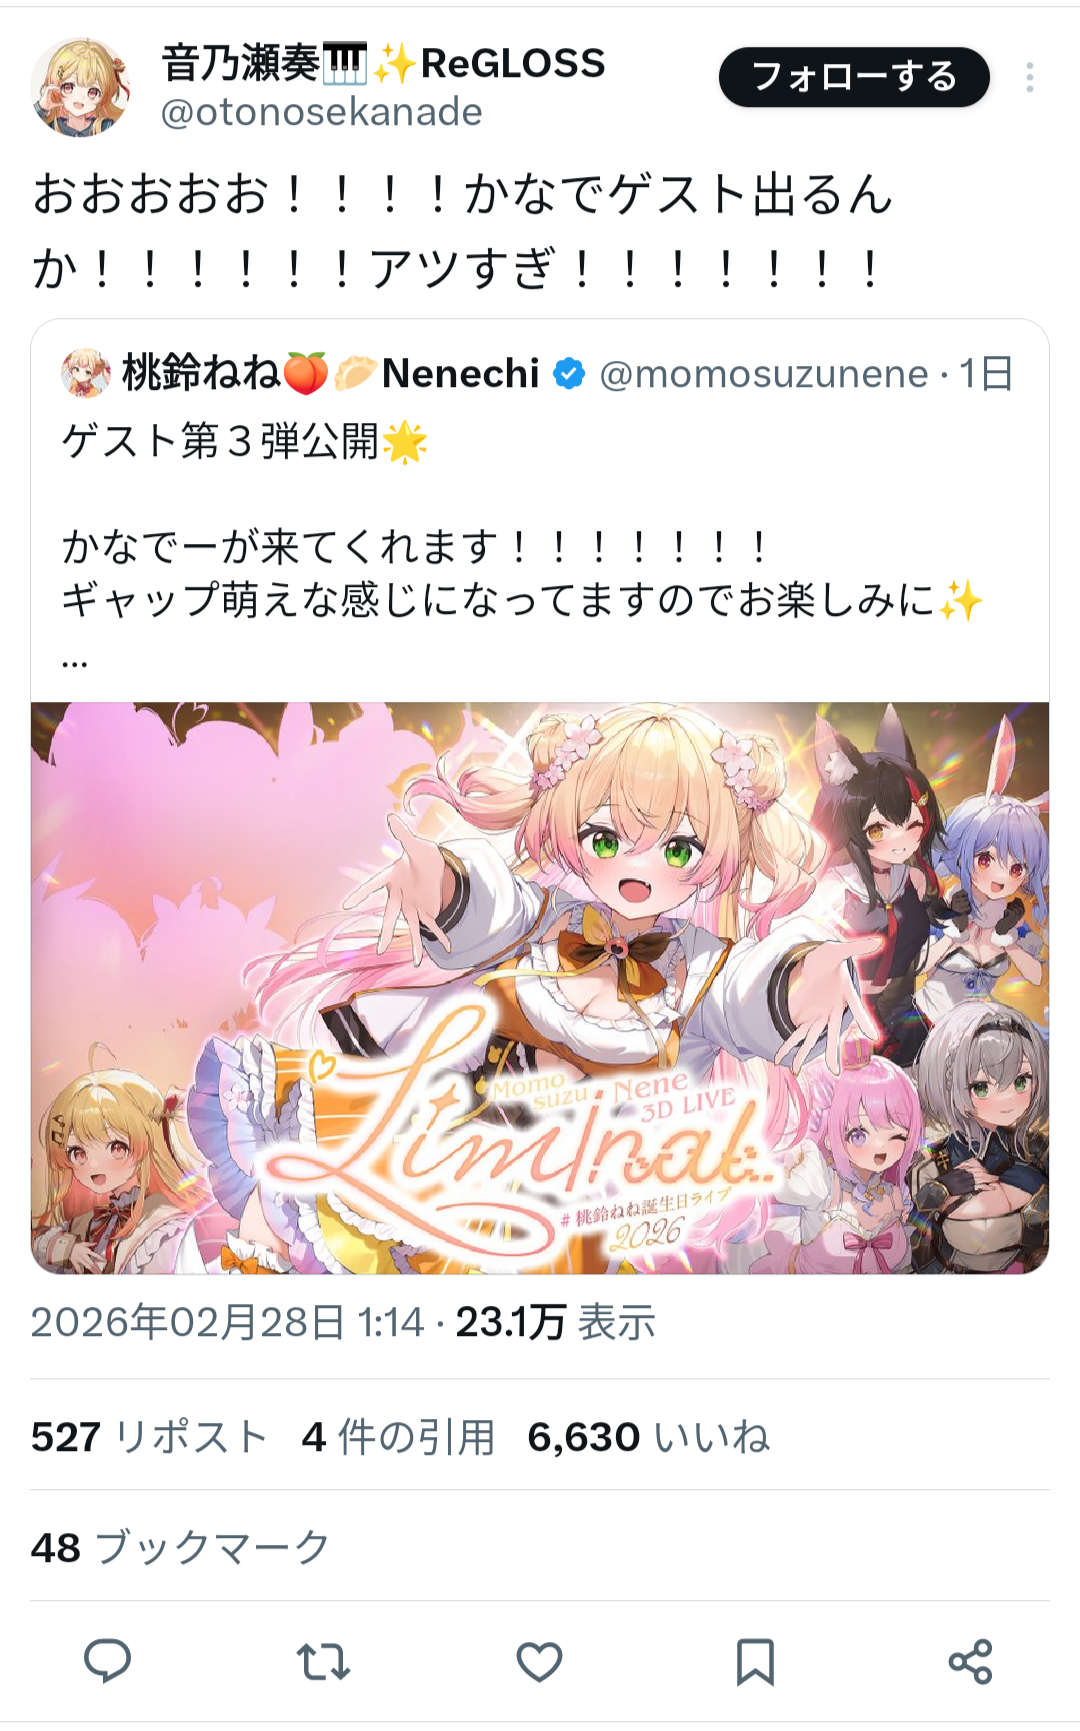This screenshot has width=1080, height=1731.
Task: Open the 23.1万 表示 view count
Action: tap(556, 1323)
